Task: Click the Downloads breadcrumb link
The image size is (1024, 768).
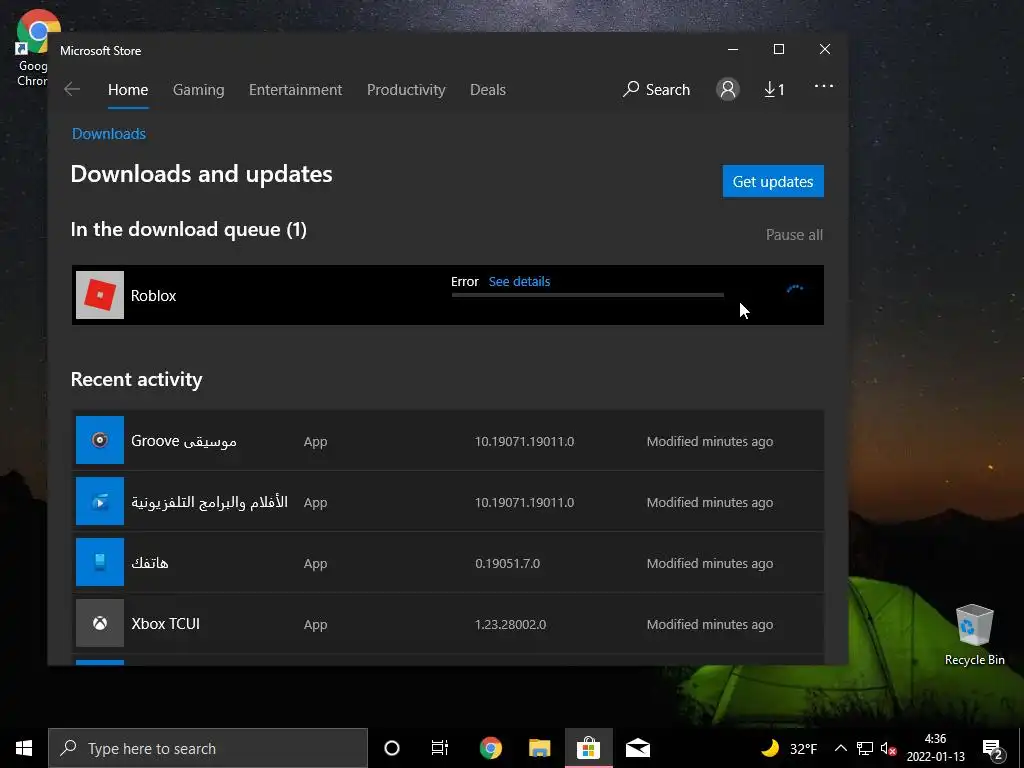Action: tap(108, 133)
